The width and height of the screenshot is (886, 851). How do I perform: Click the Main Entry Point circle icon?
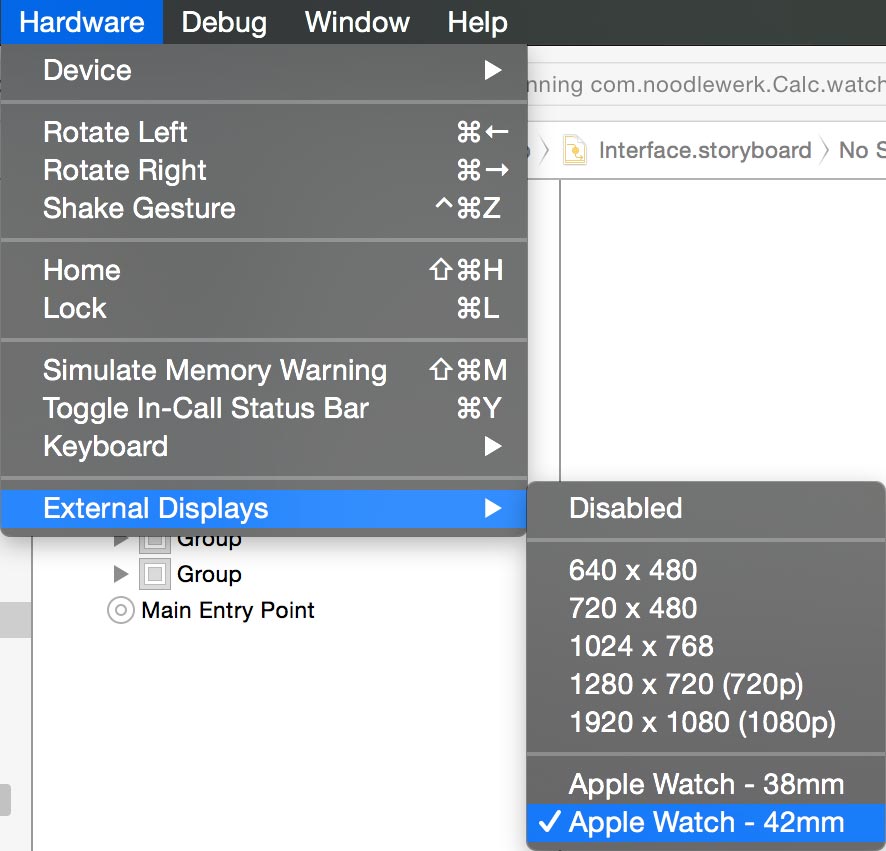(121, 610)
